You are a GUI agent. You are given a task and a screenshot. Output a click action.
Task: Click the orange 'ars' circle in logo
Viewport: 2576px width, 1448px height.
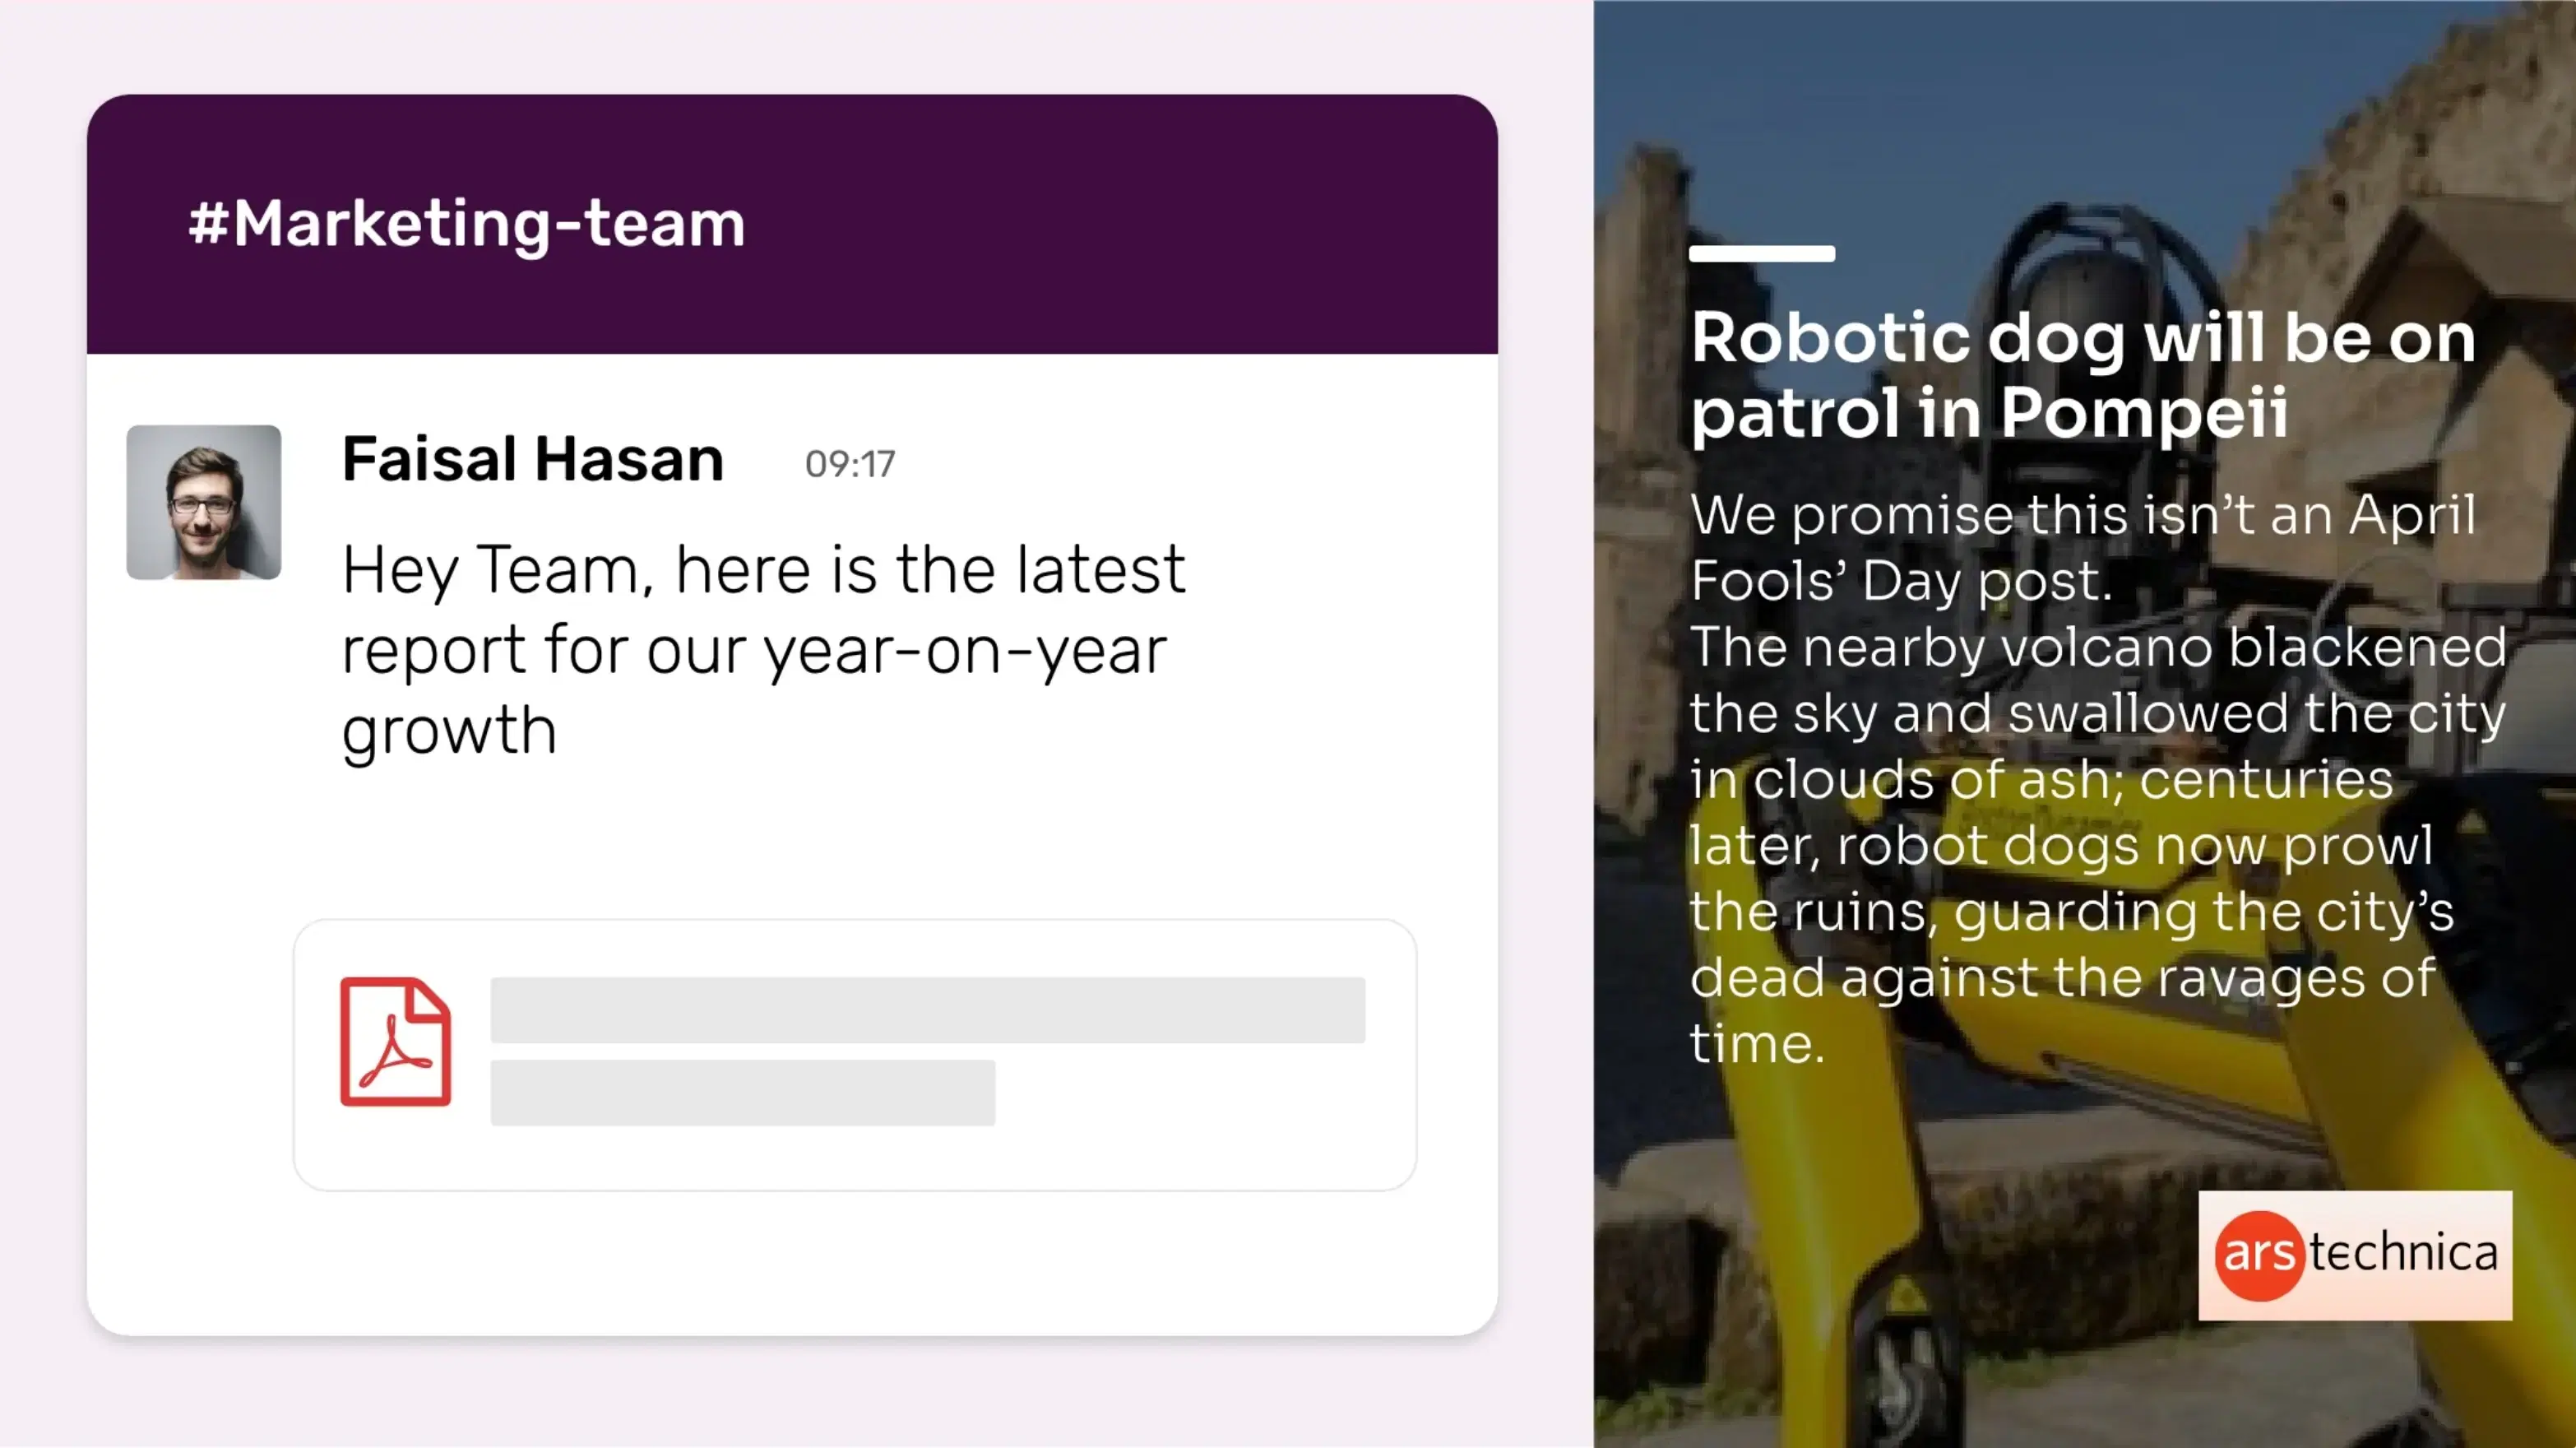[x=2259, y=1255]
